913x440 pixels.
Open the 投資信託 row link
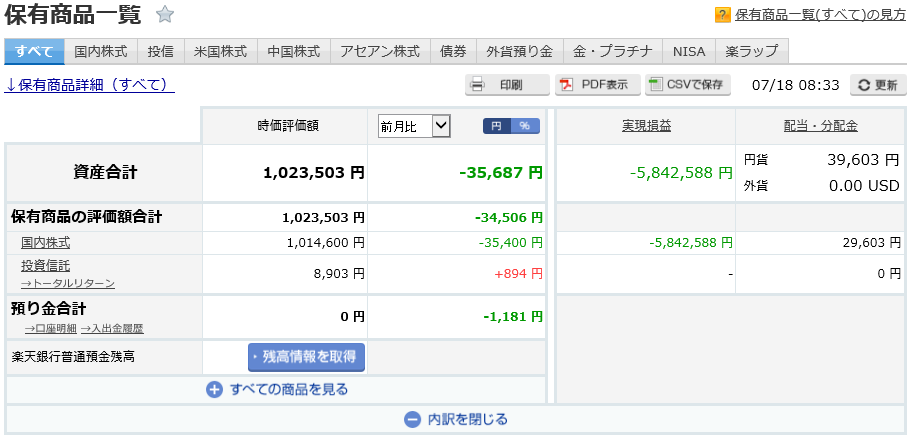[x=45, y=266]
